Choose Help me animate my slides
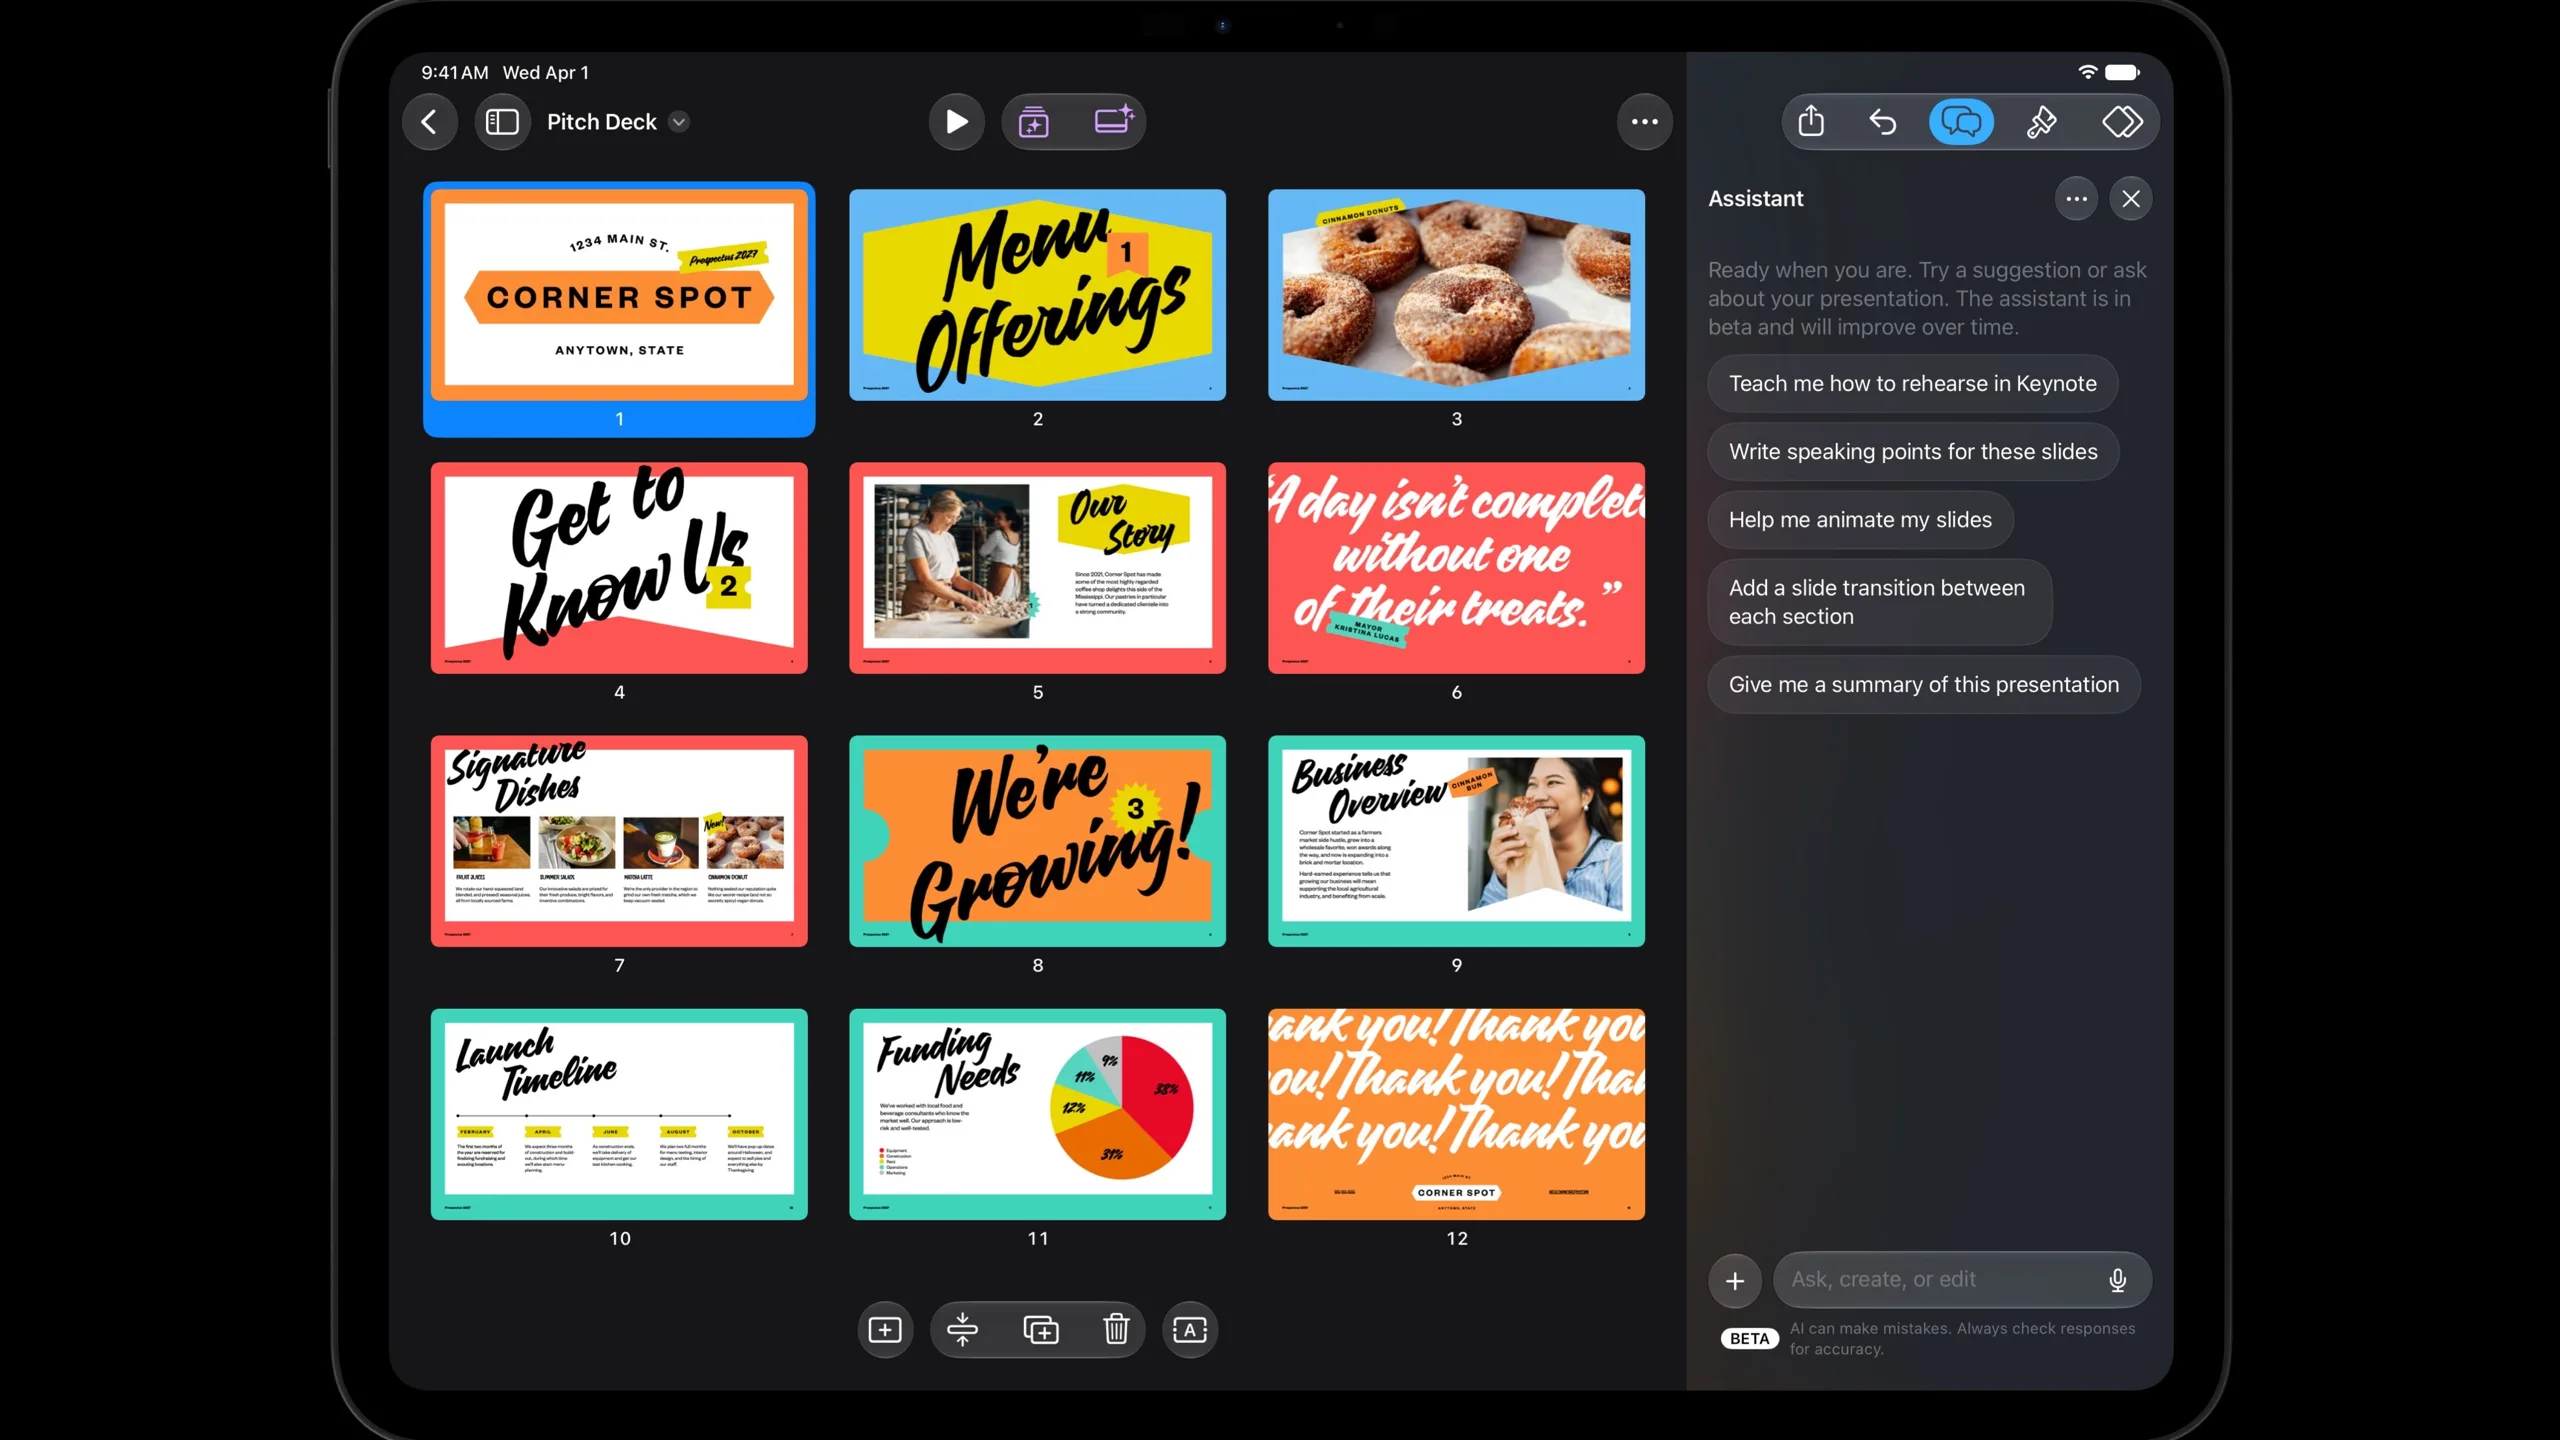The image size is (2560, 1440). [1860, 520]
